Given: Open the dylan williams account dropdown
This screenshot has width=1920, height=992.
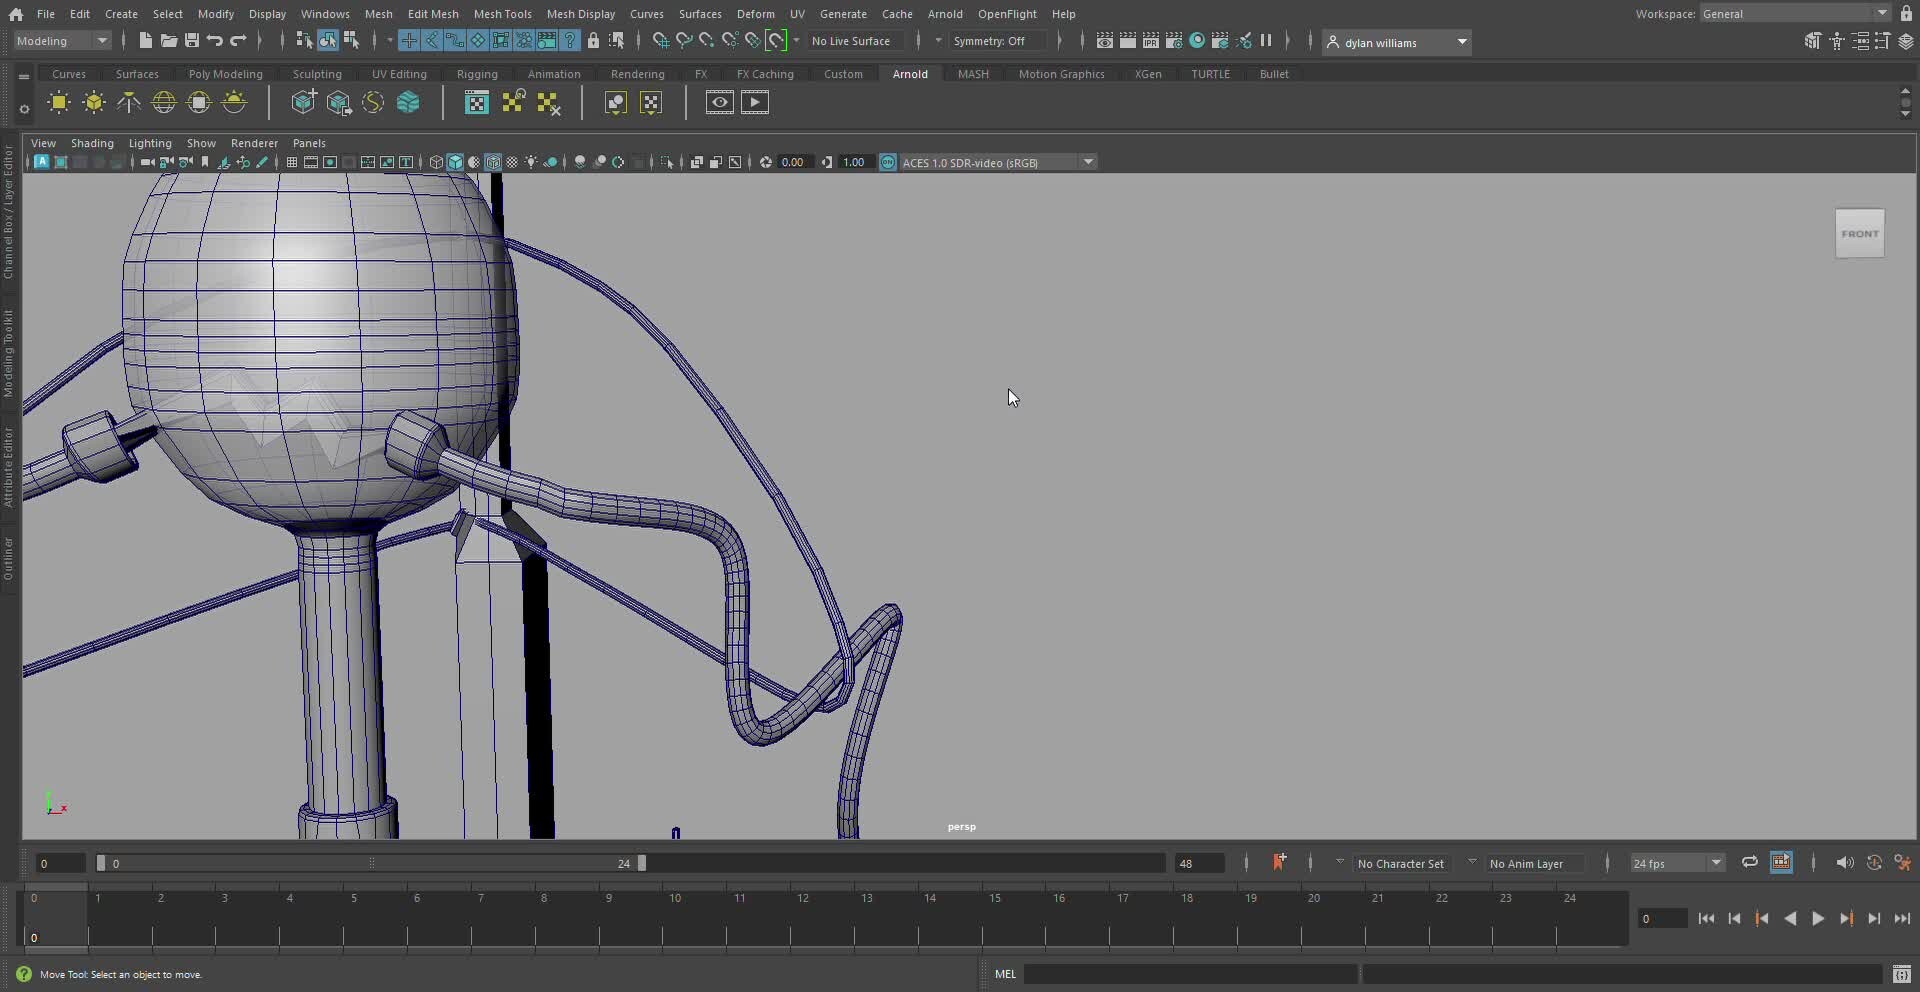Looking at the screenshot, I should pos(1461,42).
